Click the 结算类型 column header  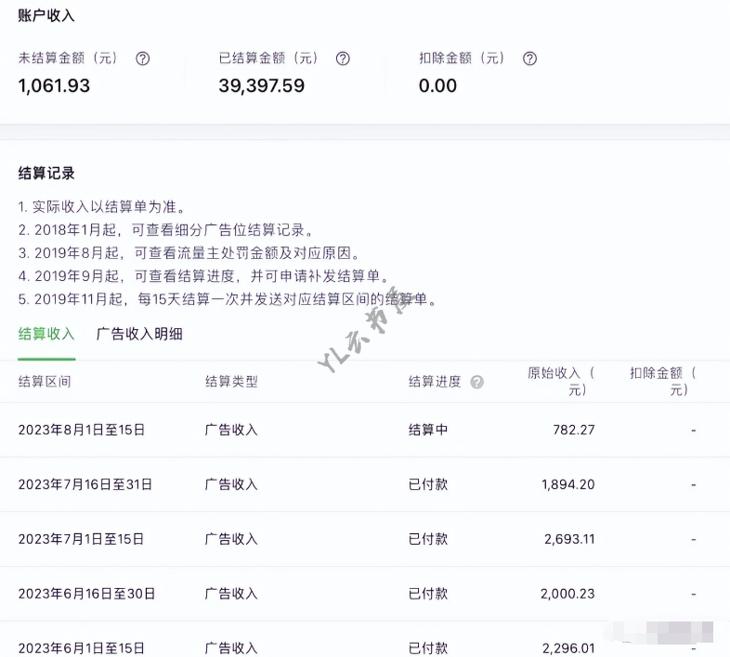tap(231, 382)
